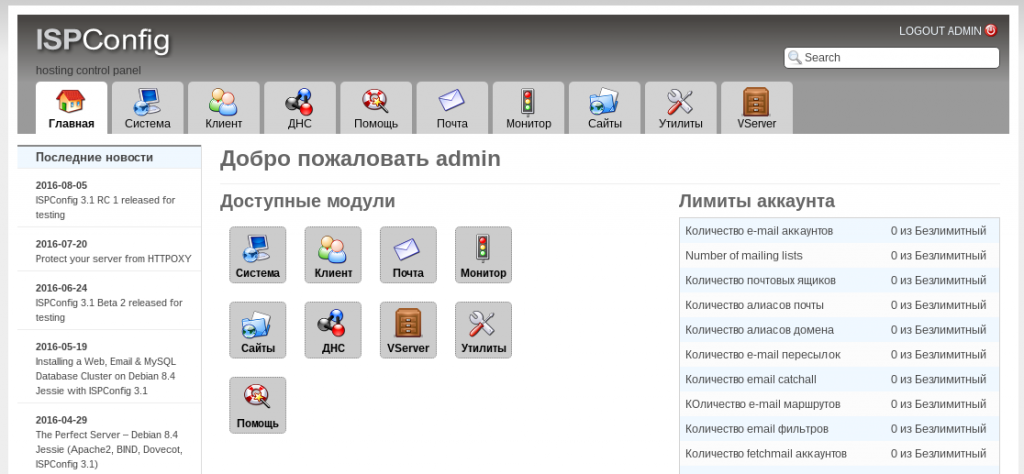Screen dimensions: 1024x474
Task: Switch to the VServer tab in navigation
Action: (757, 108)
